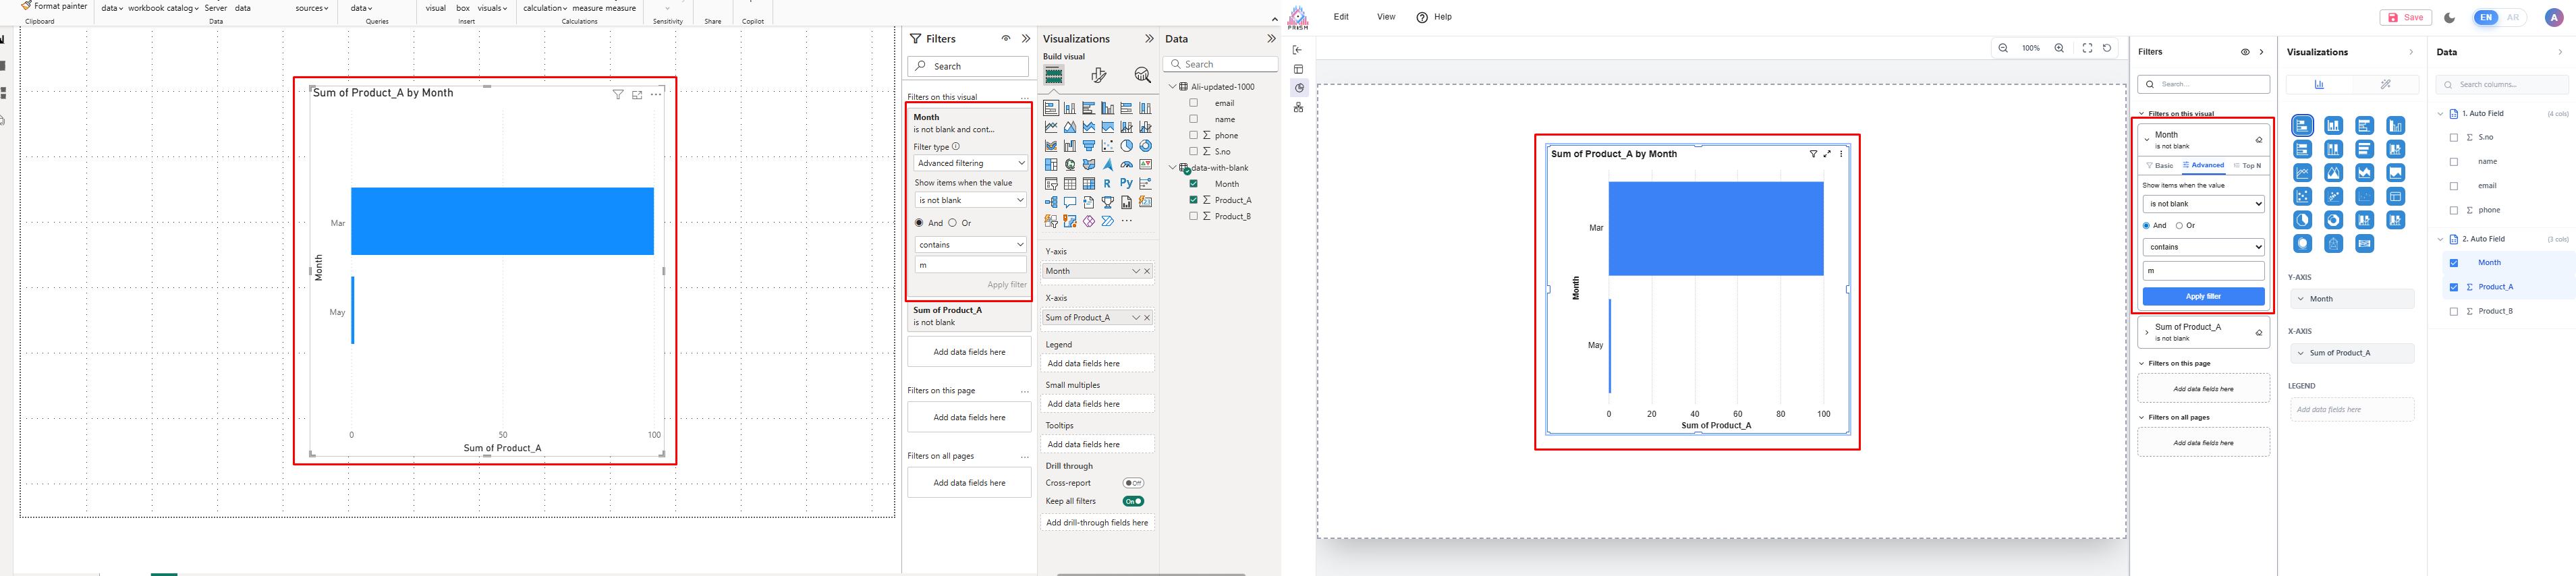
Task: Open Filter type 'Advanced filtering' dropdown in Power BI
Action: pyautogui.click(x=969, y=163)
